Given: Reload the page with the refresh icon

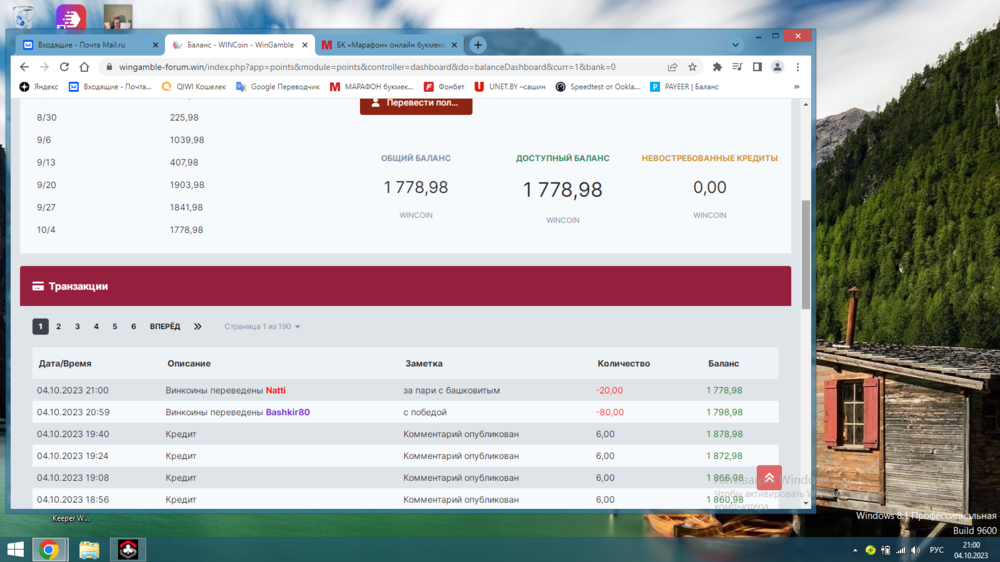Looking at the screenshot, I should (64, 67).
